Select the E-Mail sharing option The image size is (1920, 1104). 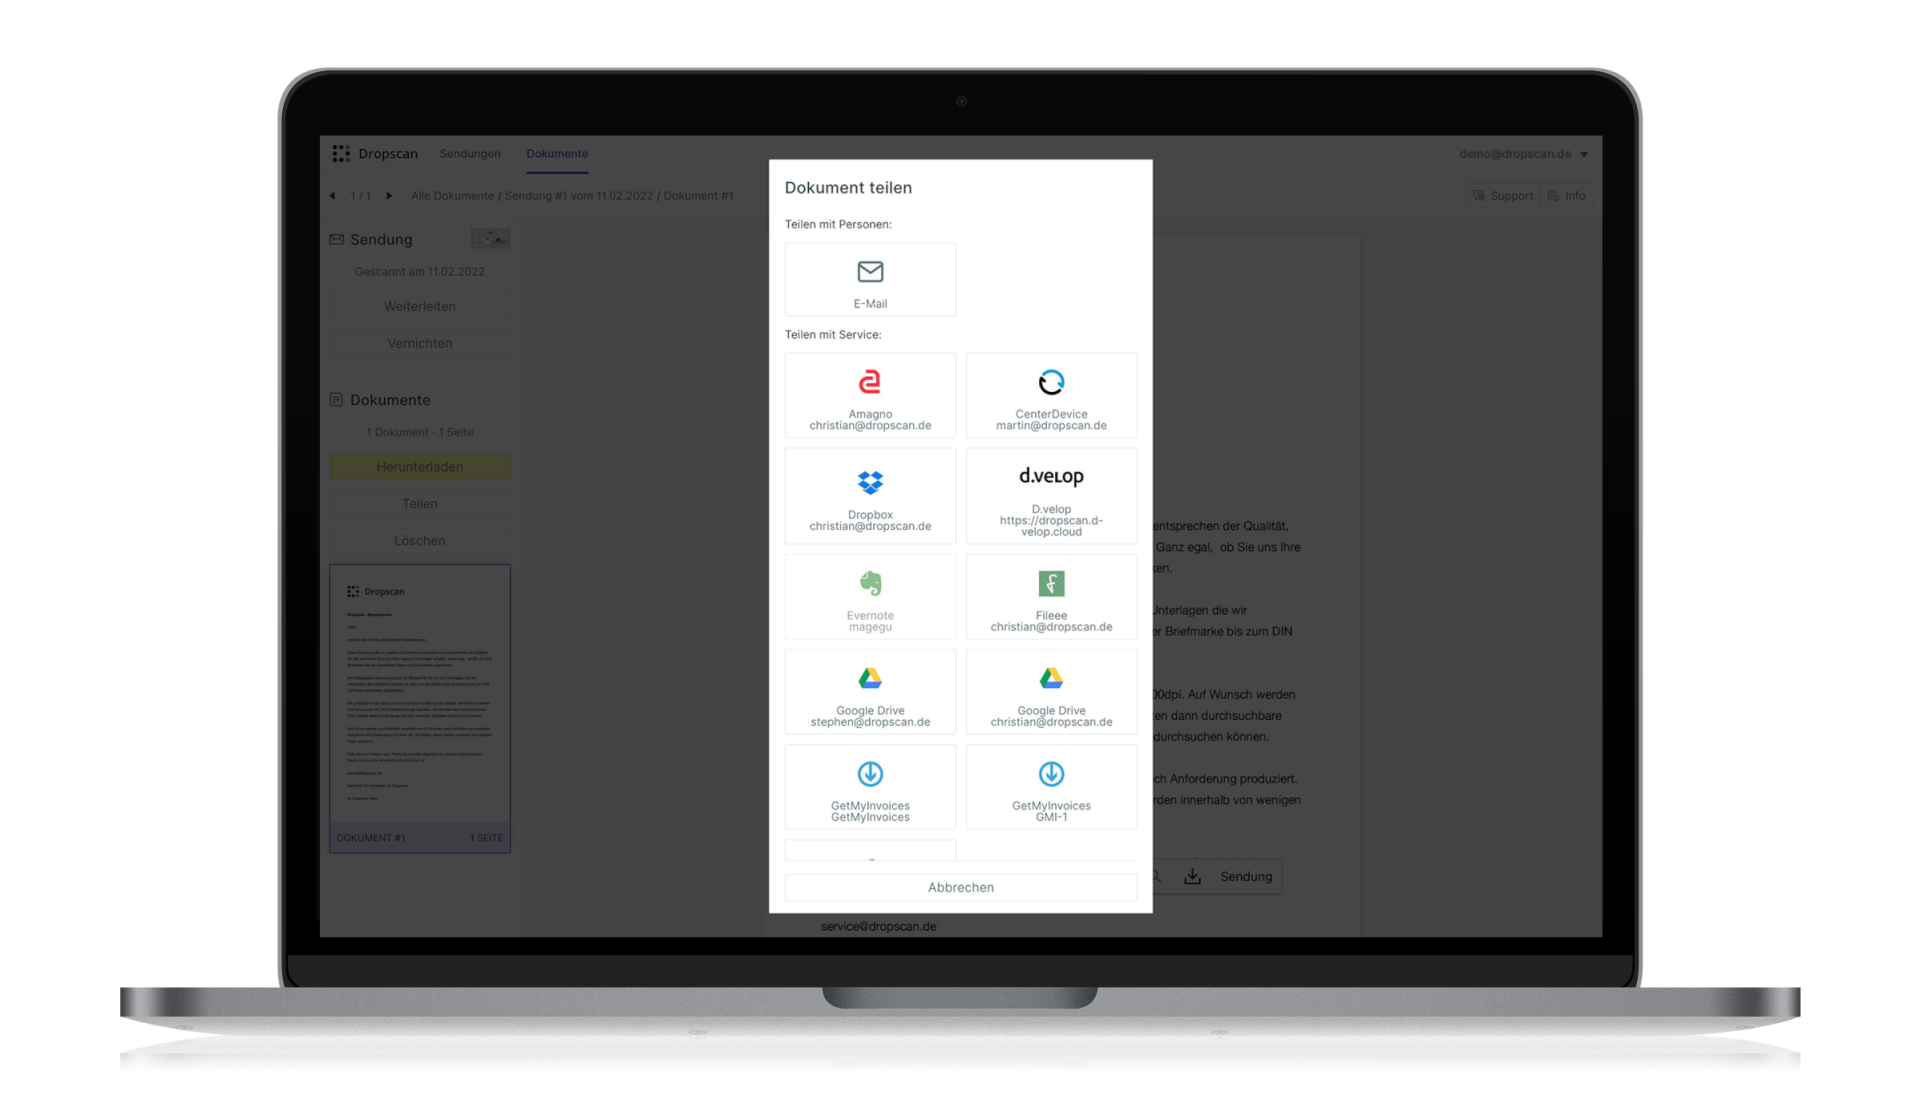(870, 279)
